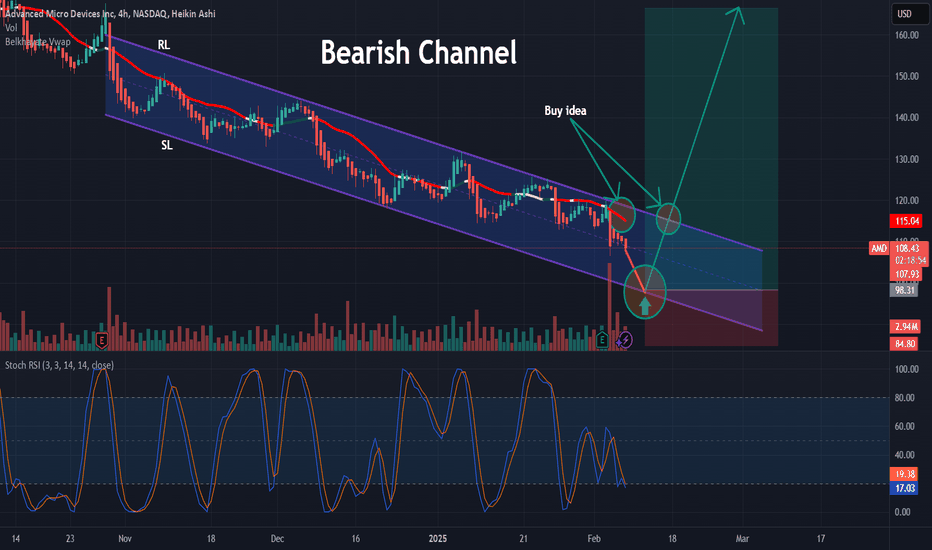Open the USD currency selector
Image resolution: width=932 pixels, height=550 pixels.
(x=910, y=14)
